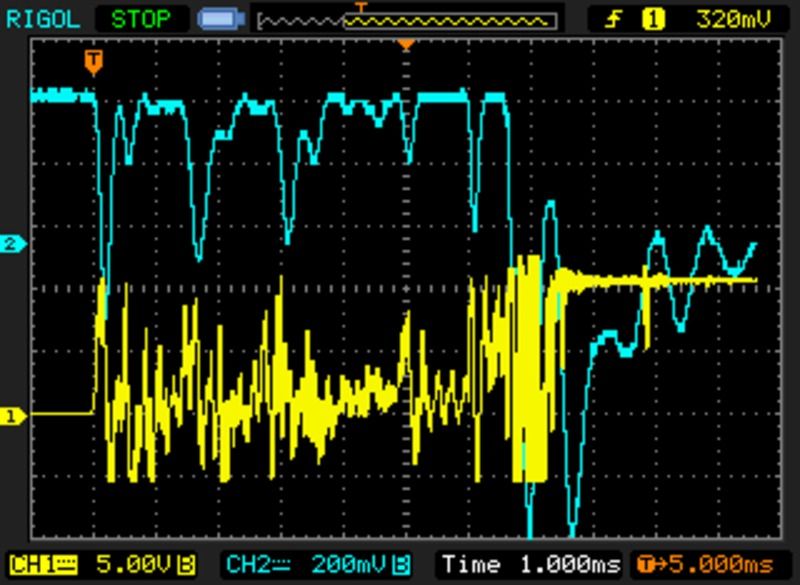Click the T marker above the memory bar
The width and height of the screenshot is (800, 585).
click(x=362, y=7)
